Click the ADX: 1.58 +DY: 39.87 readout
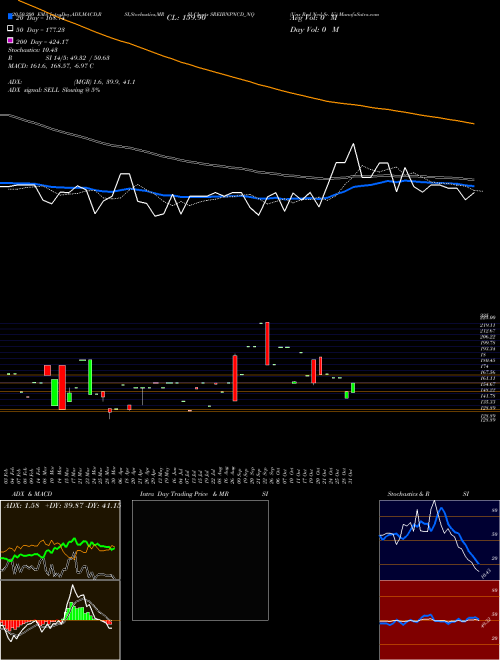Viewport: 500px width, 660px height. (x=62, y=506)
